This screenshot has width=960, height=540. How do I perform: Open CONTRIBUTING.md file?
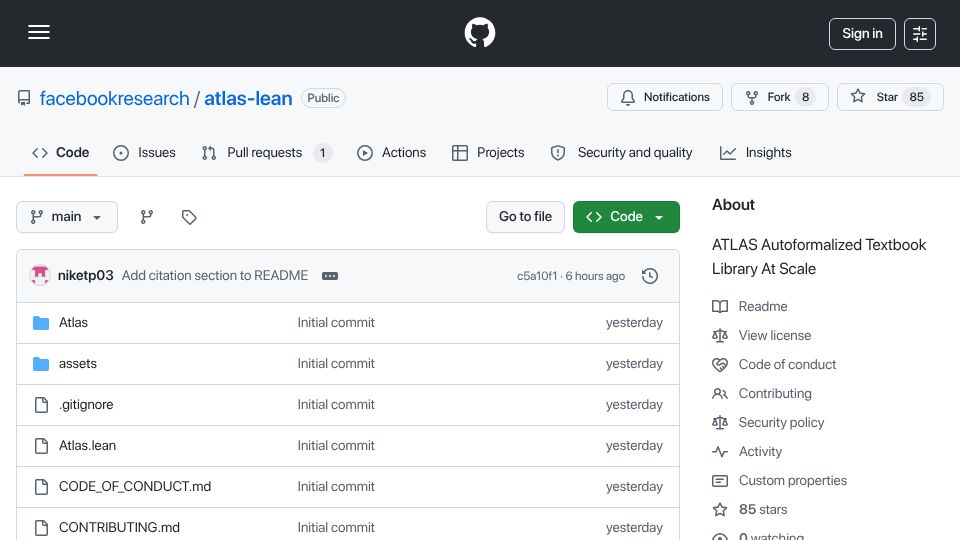119,528
